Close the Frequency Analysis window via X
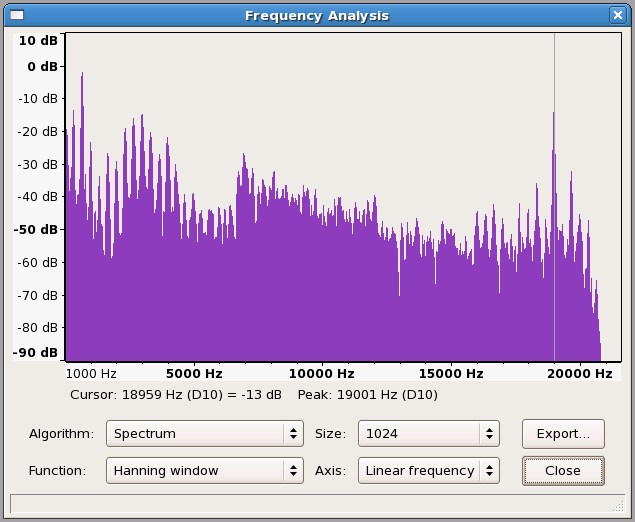The height and width of the screenshot is (522, 635). click(618, 15)
